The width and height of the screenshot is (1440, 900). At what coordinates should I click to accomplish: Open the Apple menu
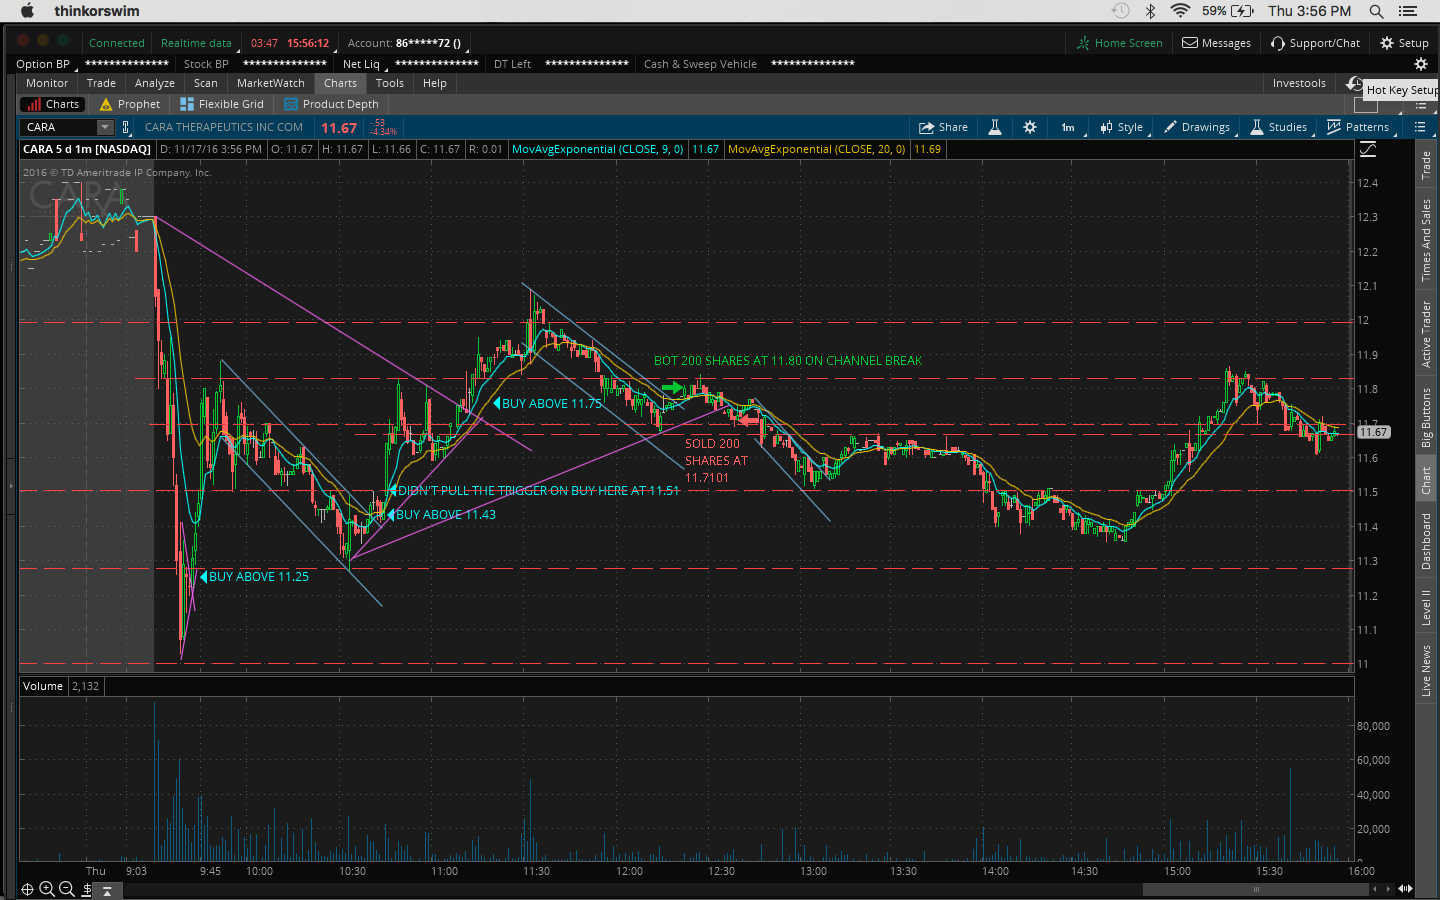27,11
